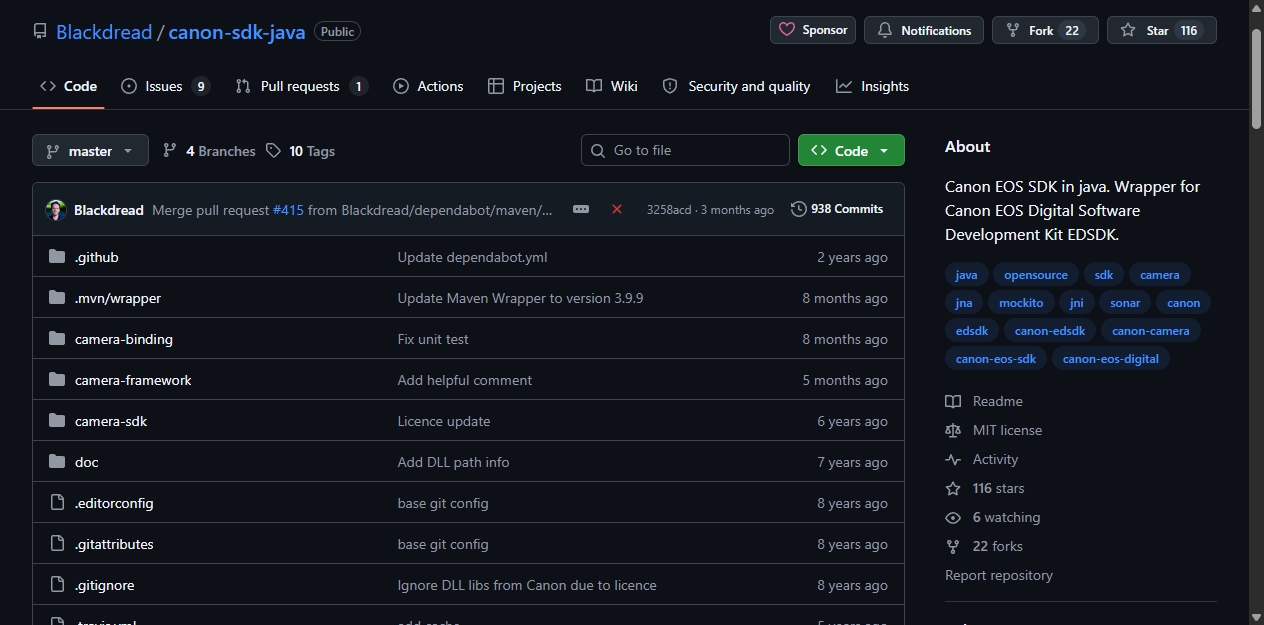Open the Issues tab
The image size is (1264, 625).
[165, 86]
